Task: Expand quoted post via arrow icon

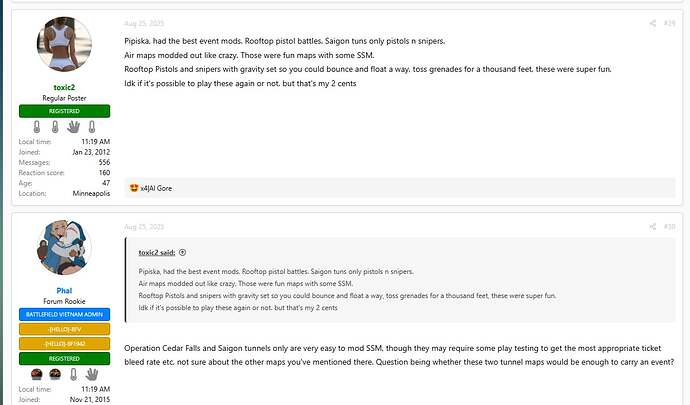Action: [183, 253]
